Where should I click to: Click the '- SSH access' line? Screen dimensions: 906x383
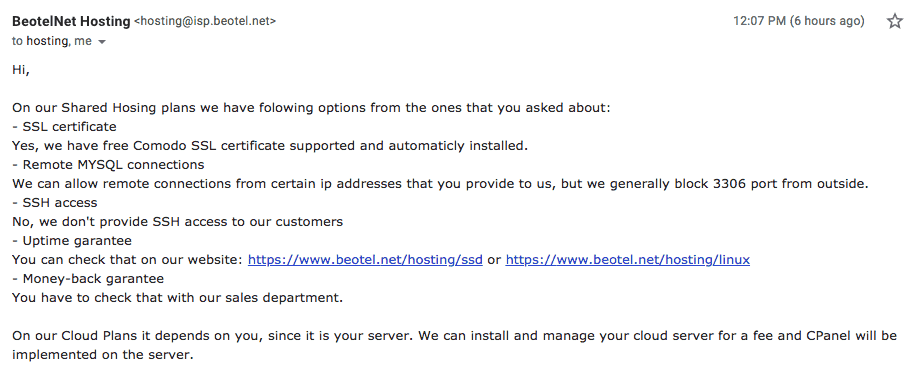point(54,203)
